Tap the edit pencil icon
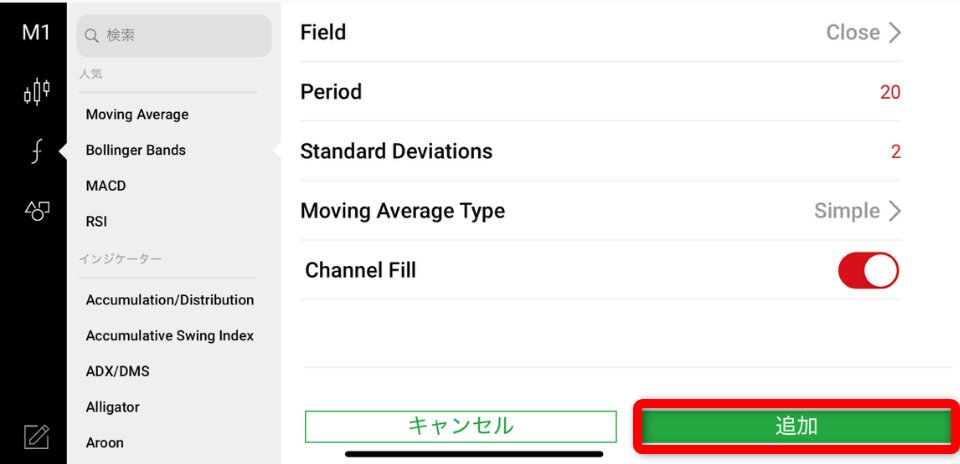 pyautogui.click(x=36, y=436)
